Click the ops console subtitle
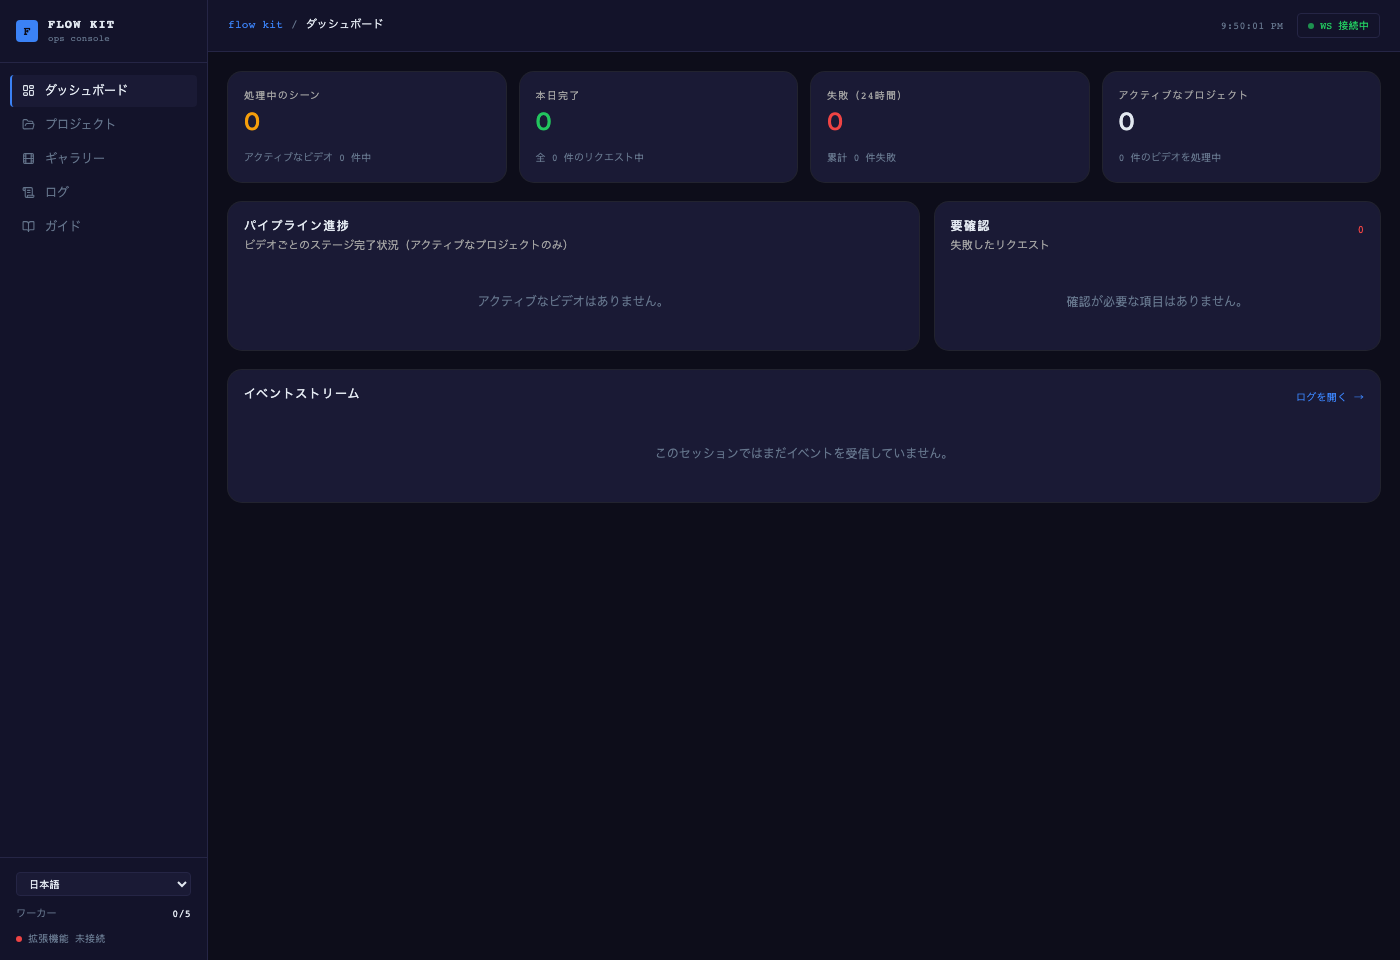Screen dimensions: 1400x960 (79, 39)
